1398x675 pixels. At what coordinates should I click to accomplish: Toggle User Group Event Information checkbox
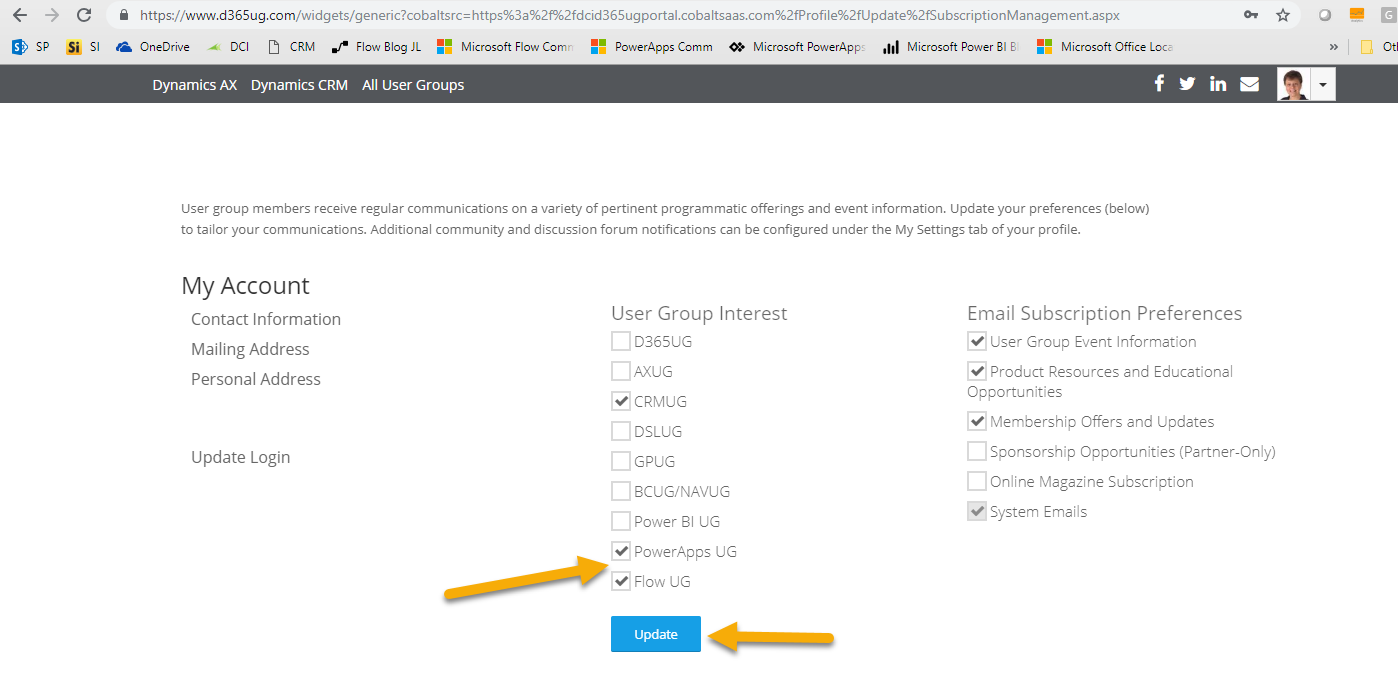click(977, 341)
